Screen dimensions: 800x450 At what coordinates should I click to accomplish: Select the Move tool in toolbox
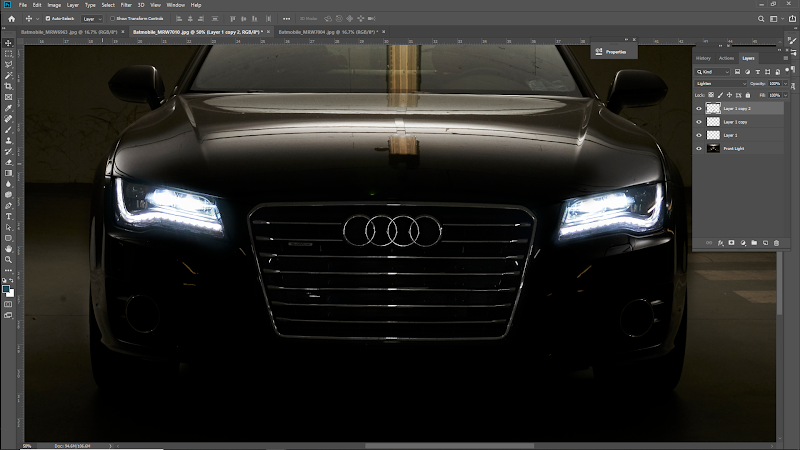[8, 43]
